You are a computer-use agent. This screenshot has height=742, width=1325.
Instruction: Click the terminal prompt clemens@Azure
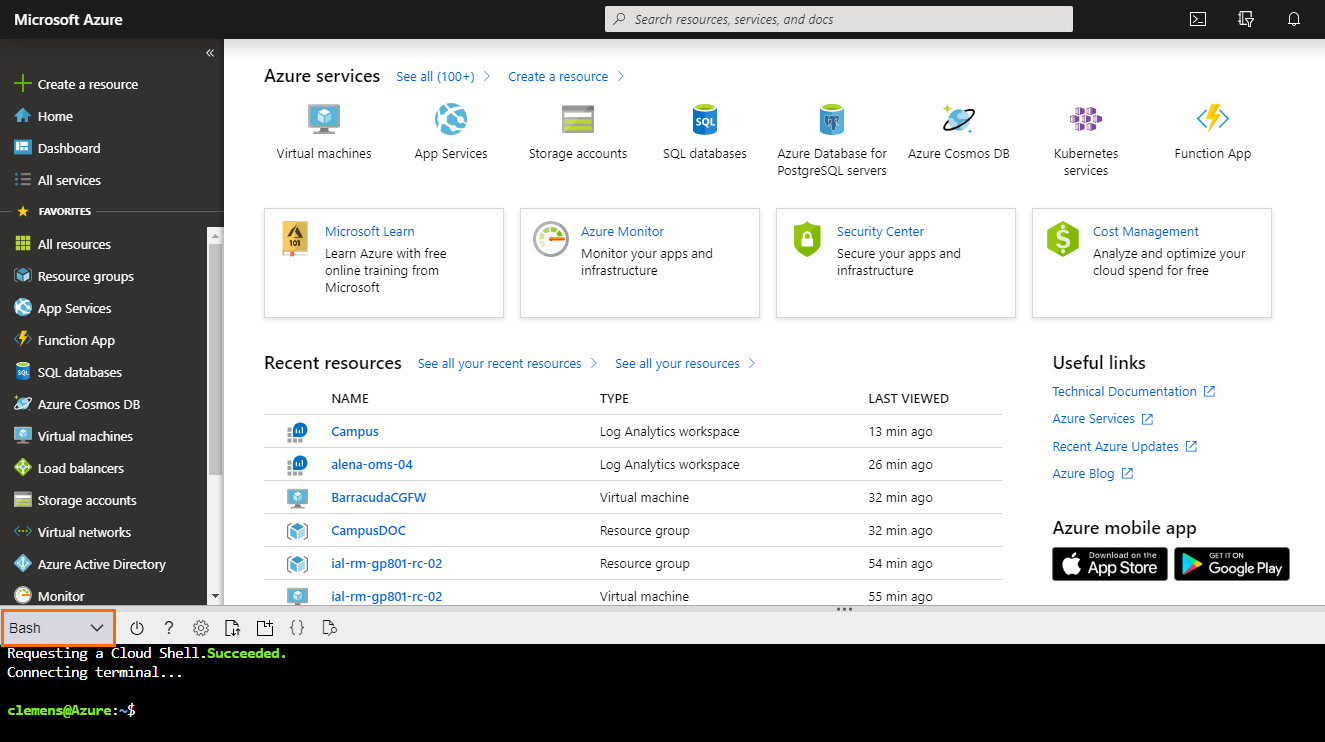click(70, 710)
